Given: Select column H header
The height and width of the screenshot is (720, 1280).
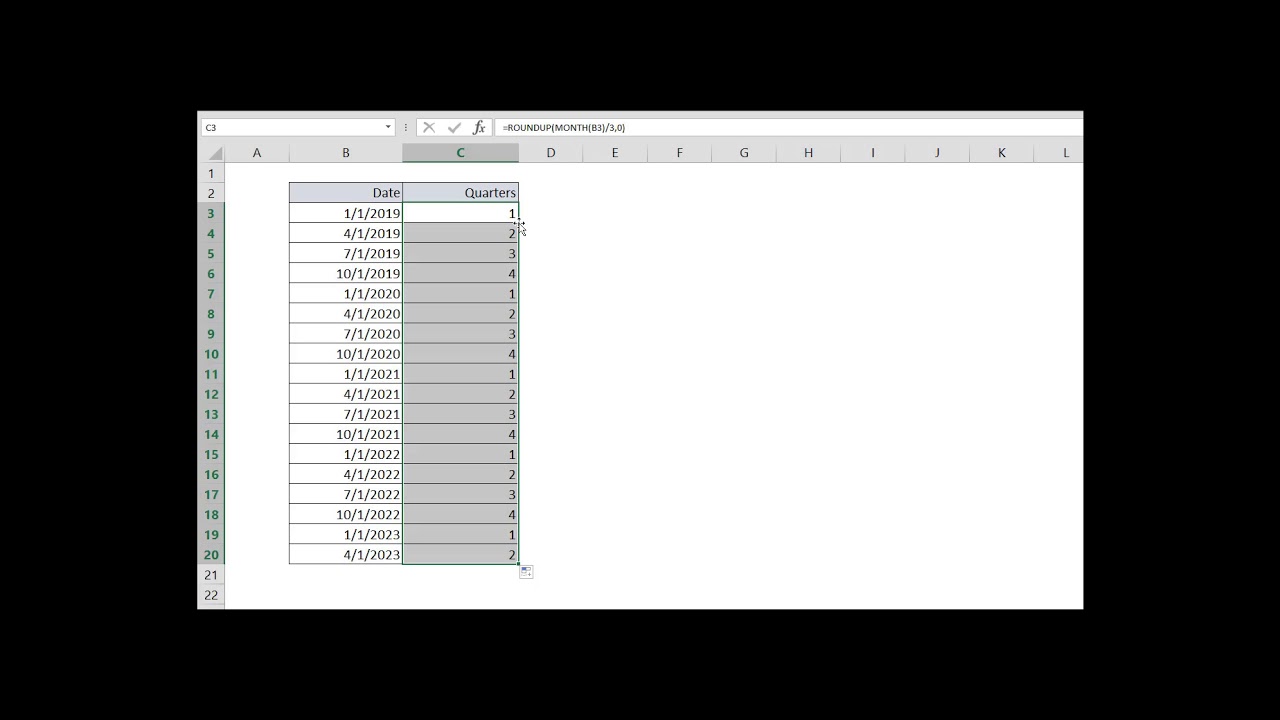Looking at the screenshot, I should click(808, 153).
